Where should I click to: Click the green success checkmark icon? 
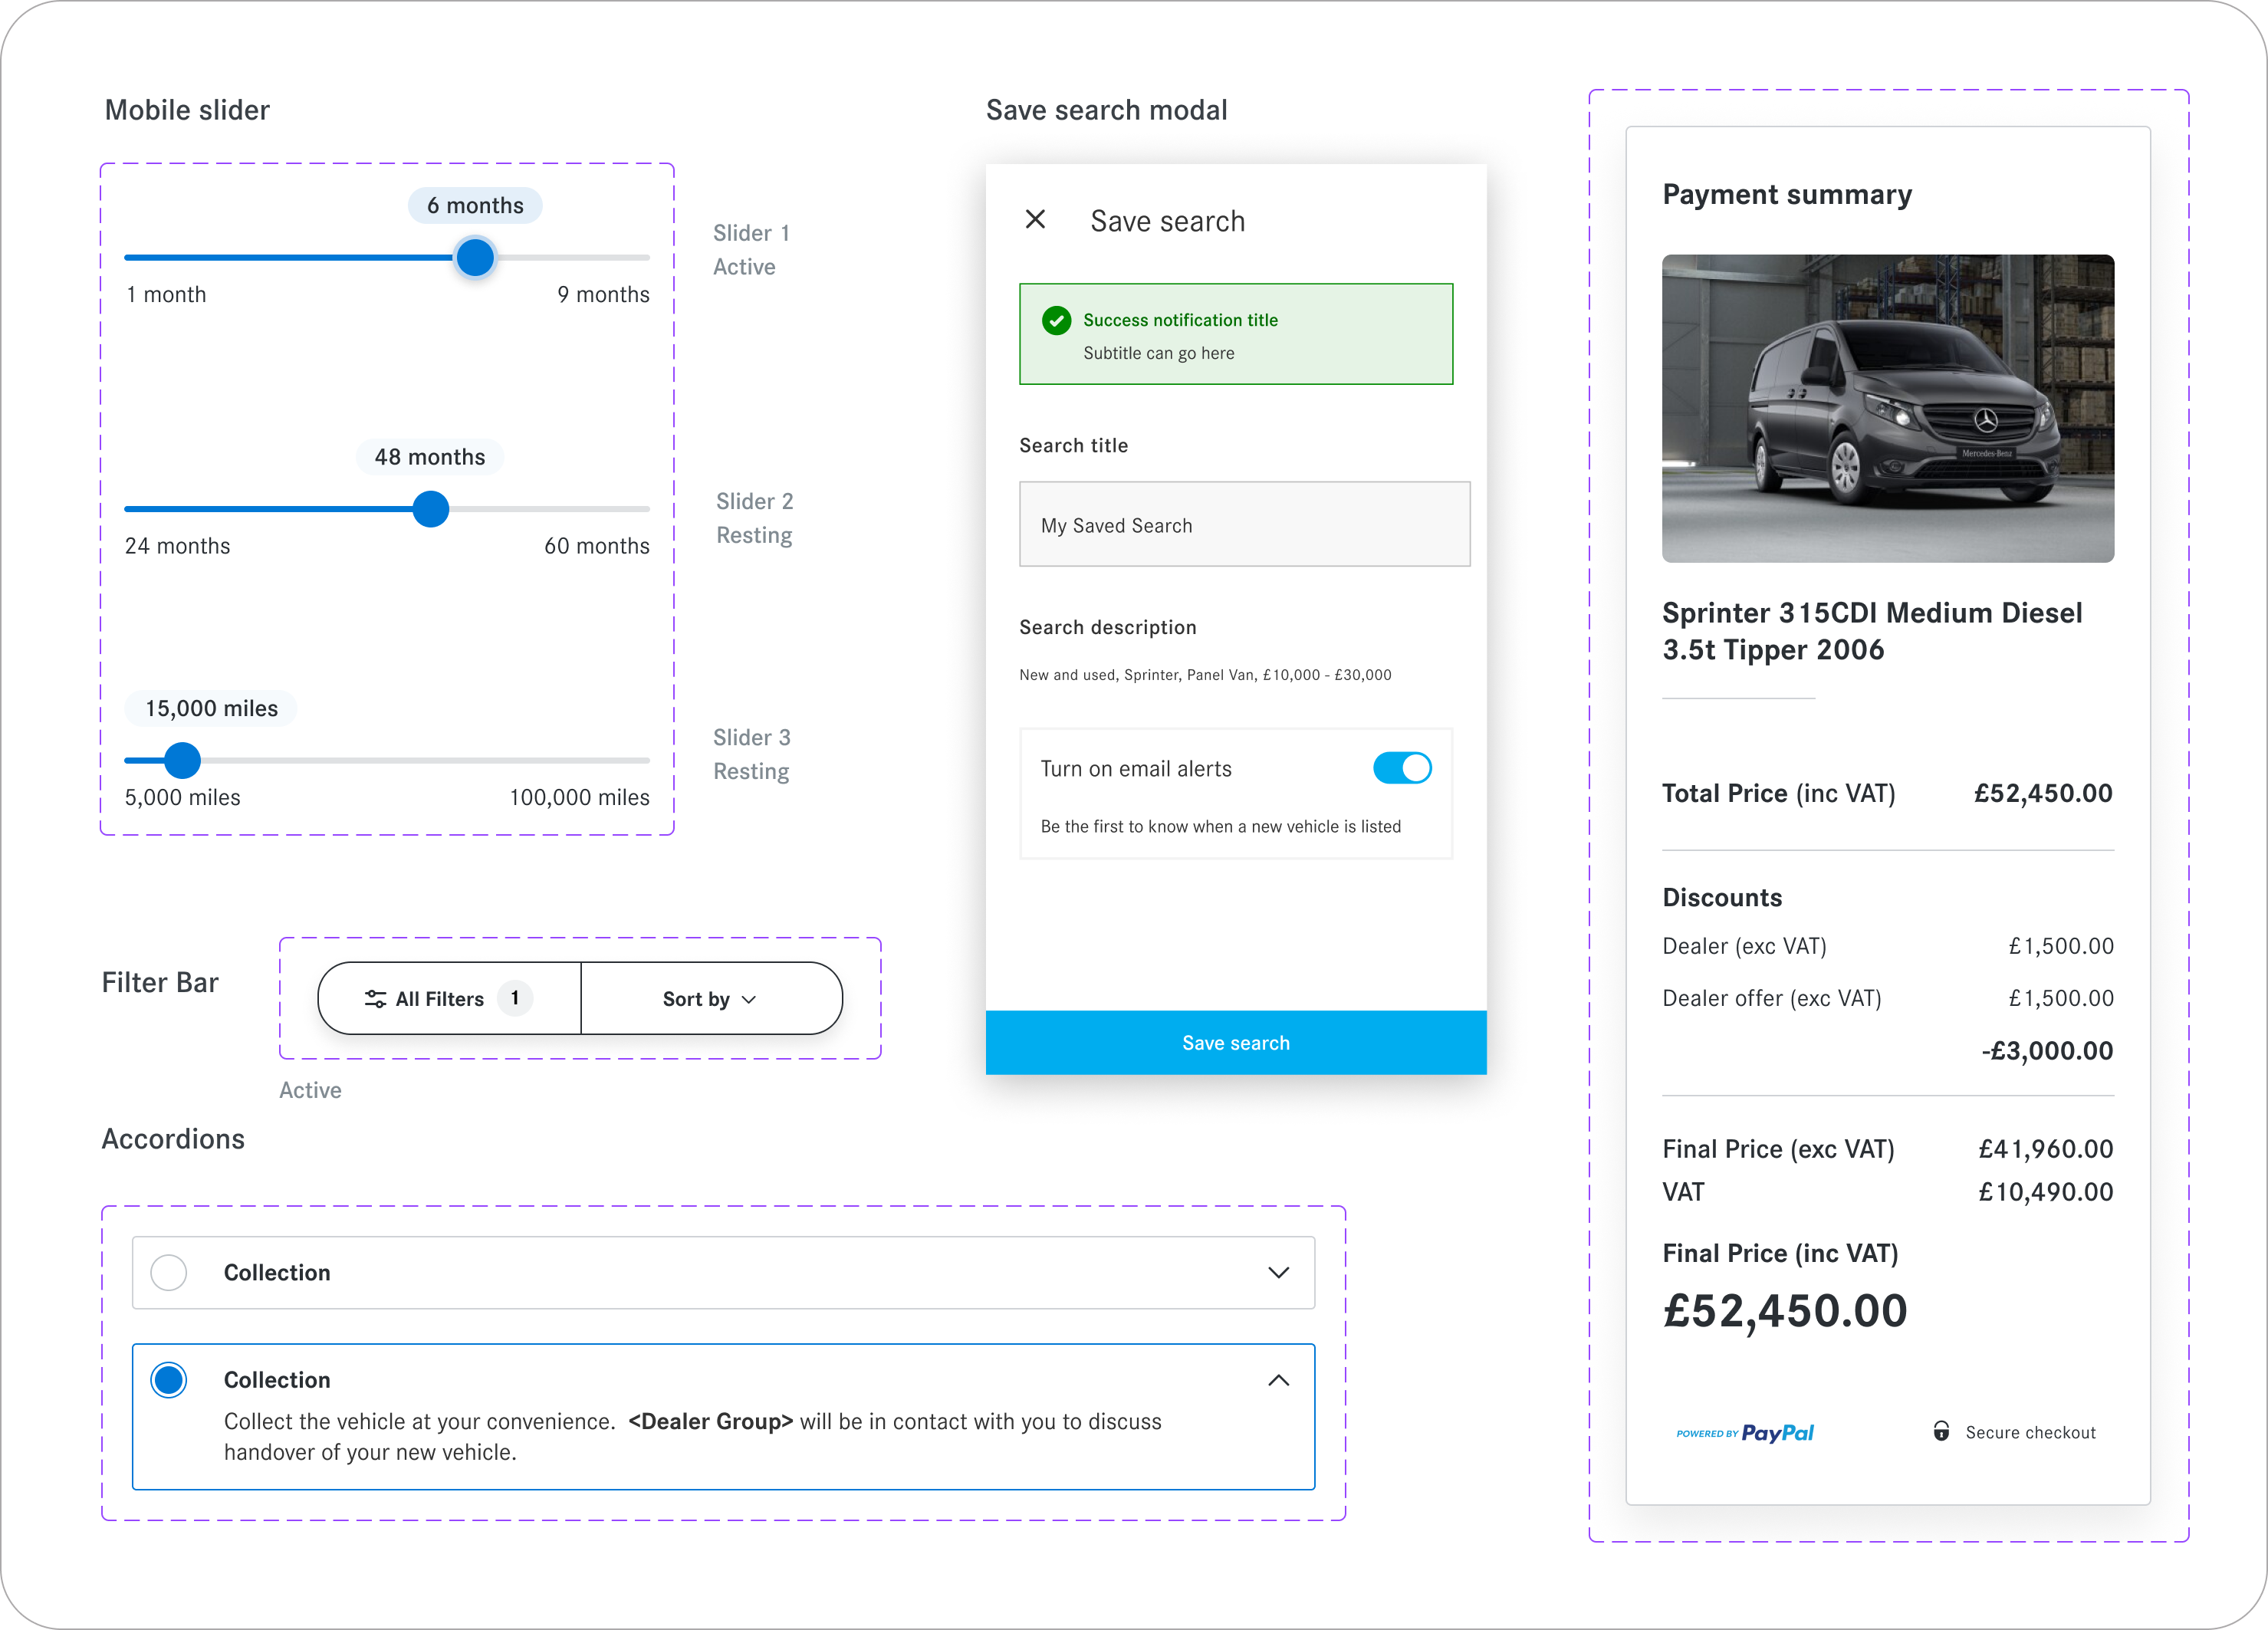point(1056,320)
